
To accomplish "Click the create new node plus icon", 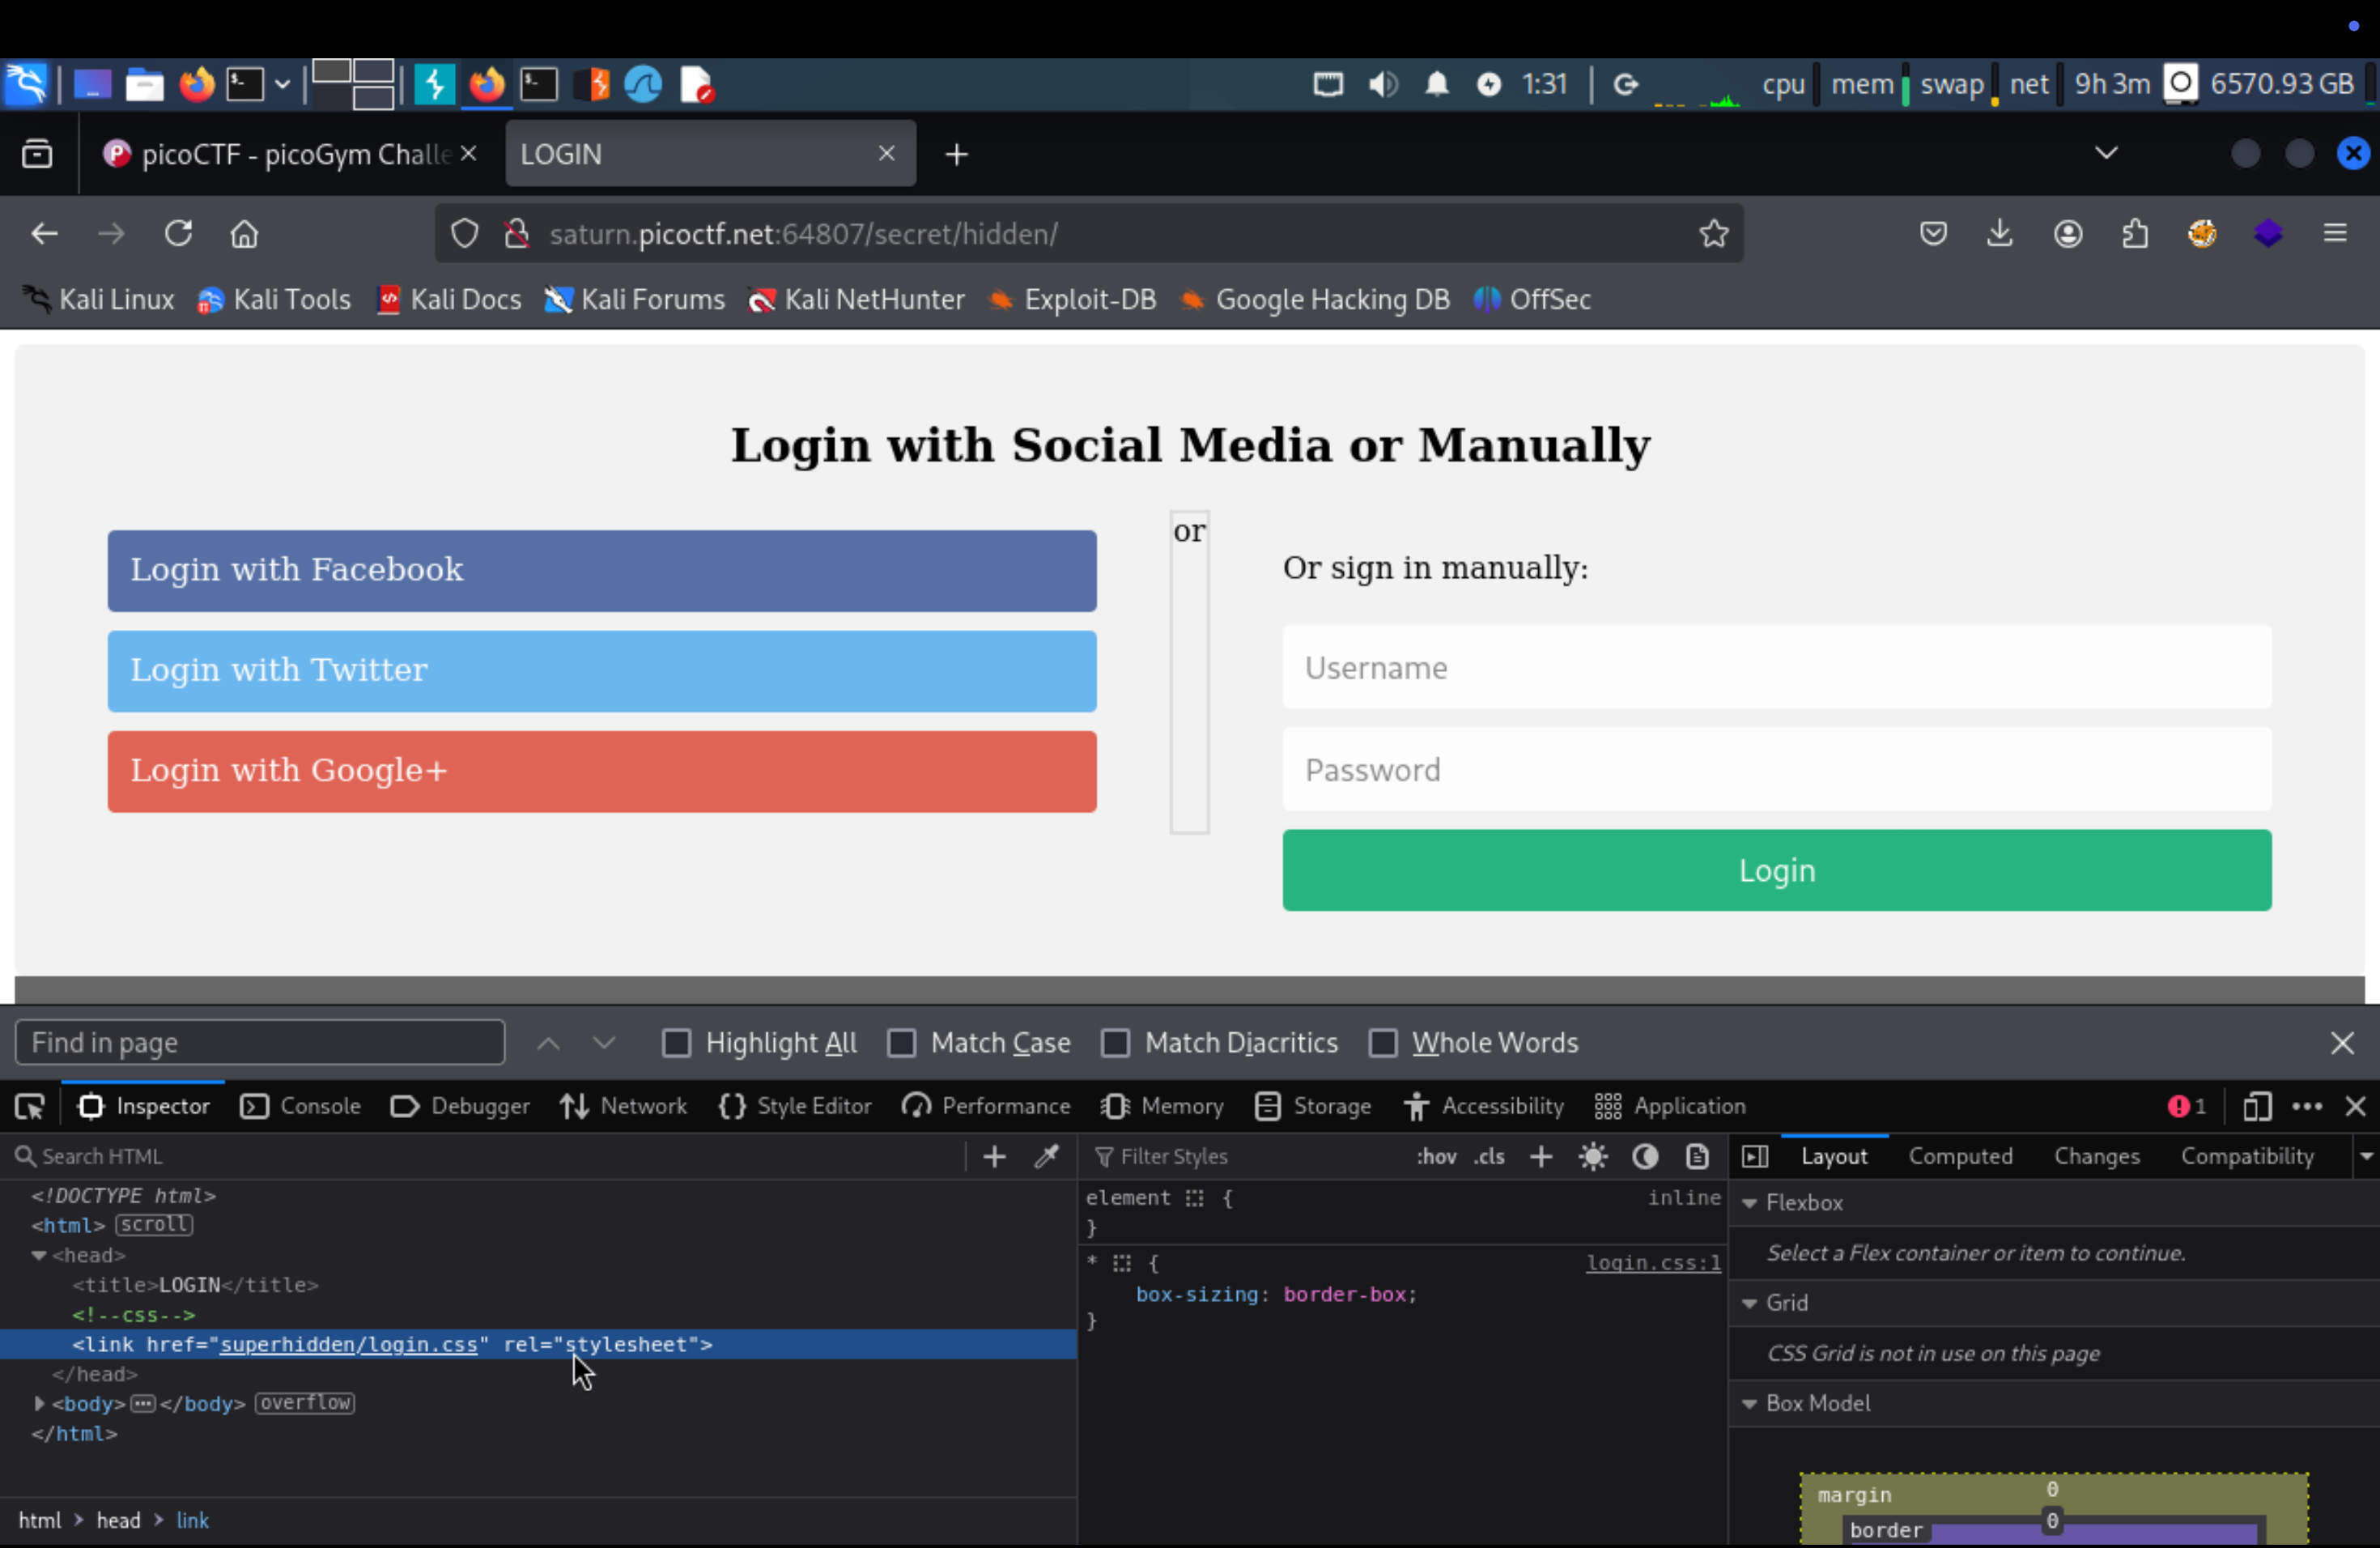I will [994, 1156].
